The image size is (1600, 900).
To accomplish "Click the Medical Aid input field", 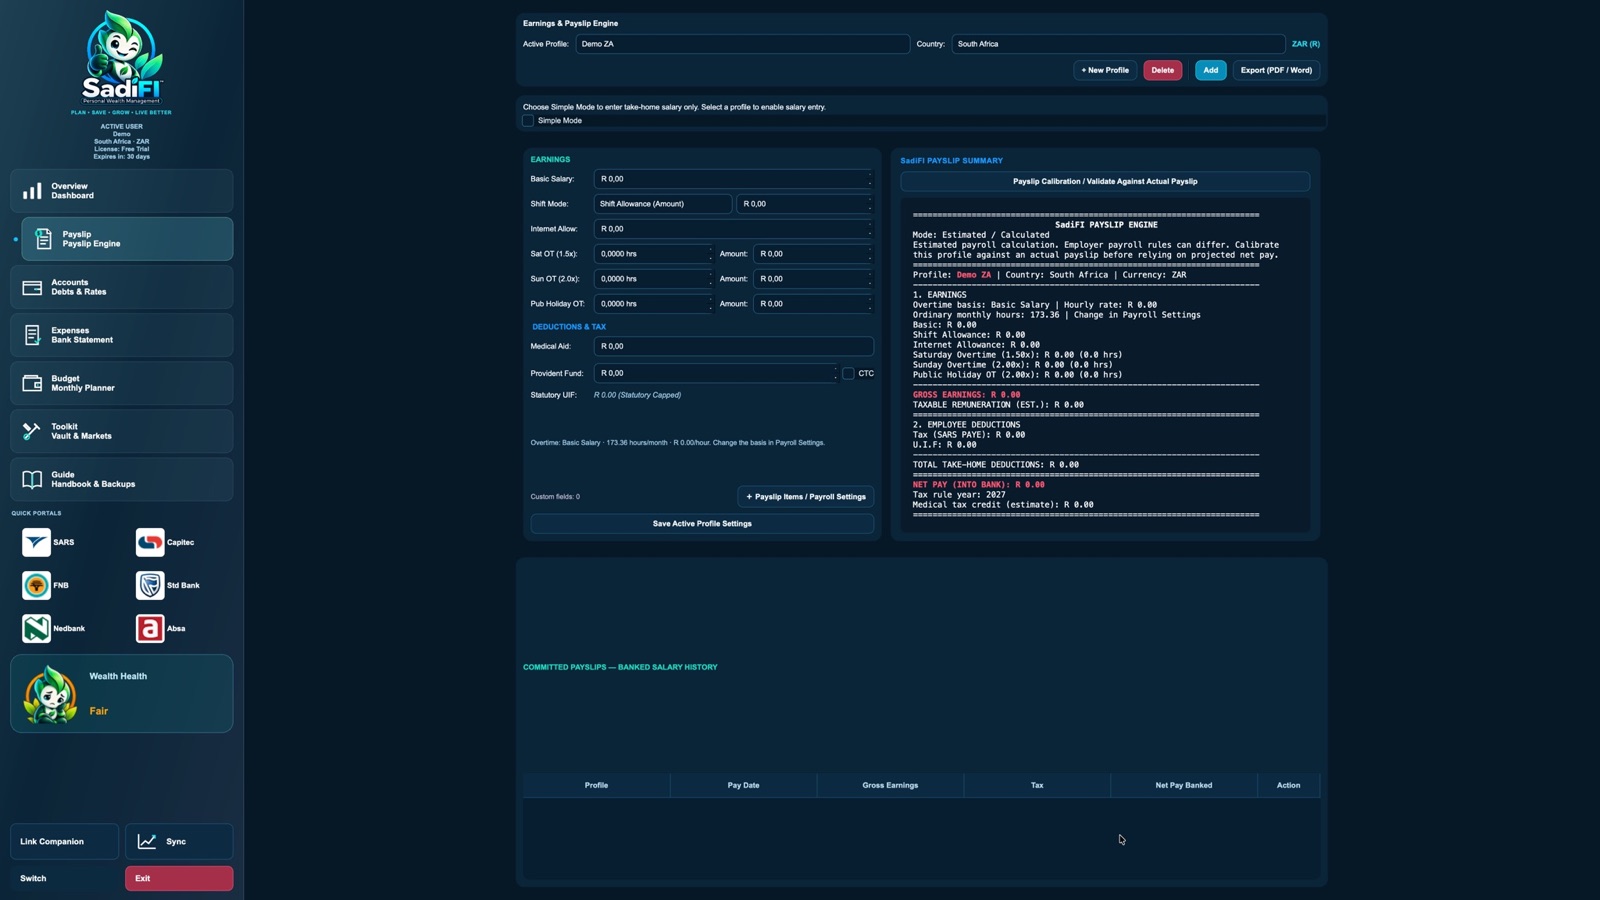I will (x=733, y=346).
